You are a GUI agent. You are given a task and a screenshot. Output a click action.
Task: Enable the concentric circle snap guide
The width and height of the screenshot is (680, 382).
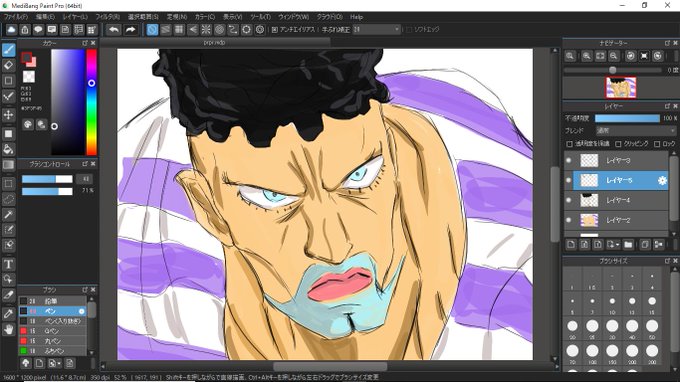click(x=219, y=29)
